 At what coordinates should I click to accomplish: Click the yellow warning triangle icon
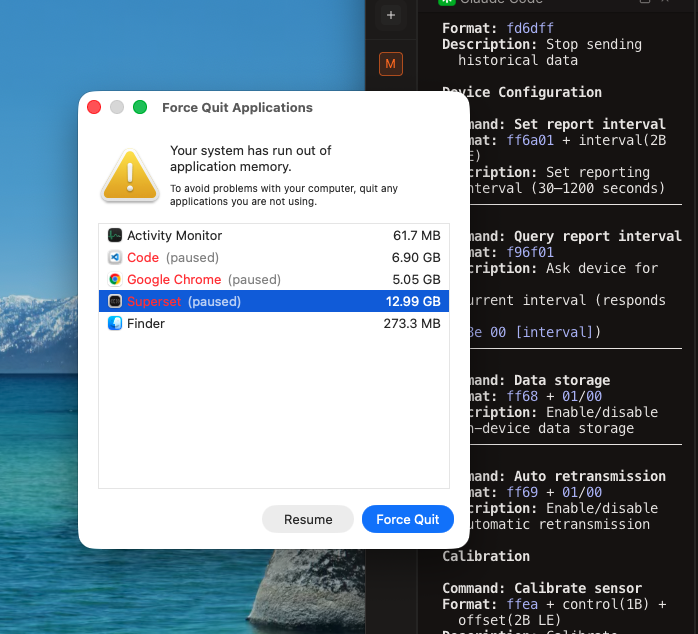click(x=130, y=175)
